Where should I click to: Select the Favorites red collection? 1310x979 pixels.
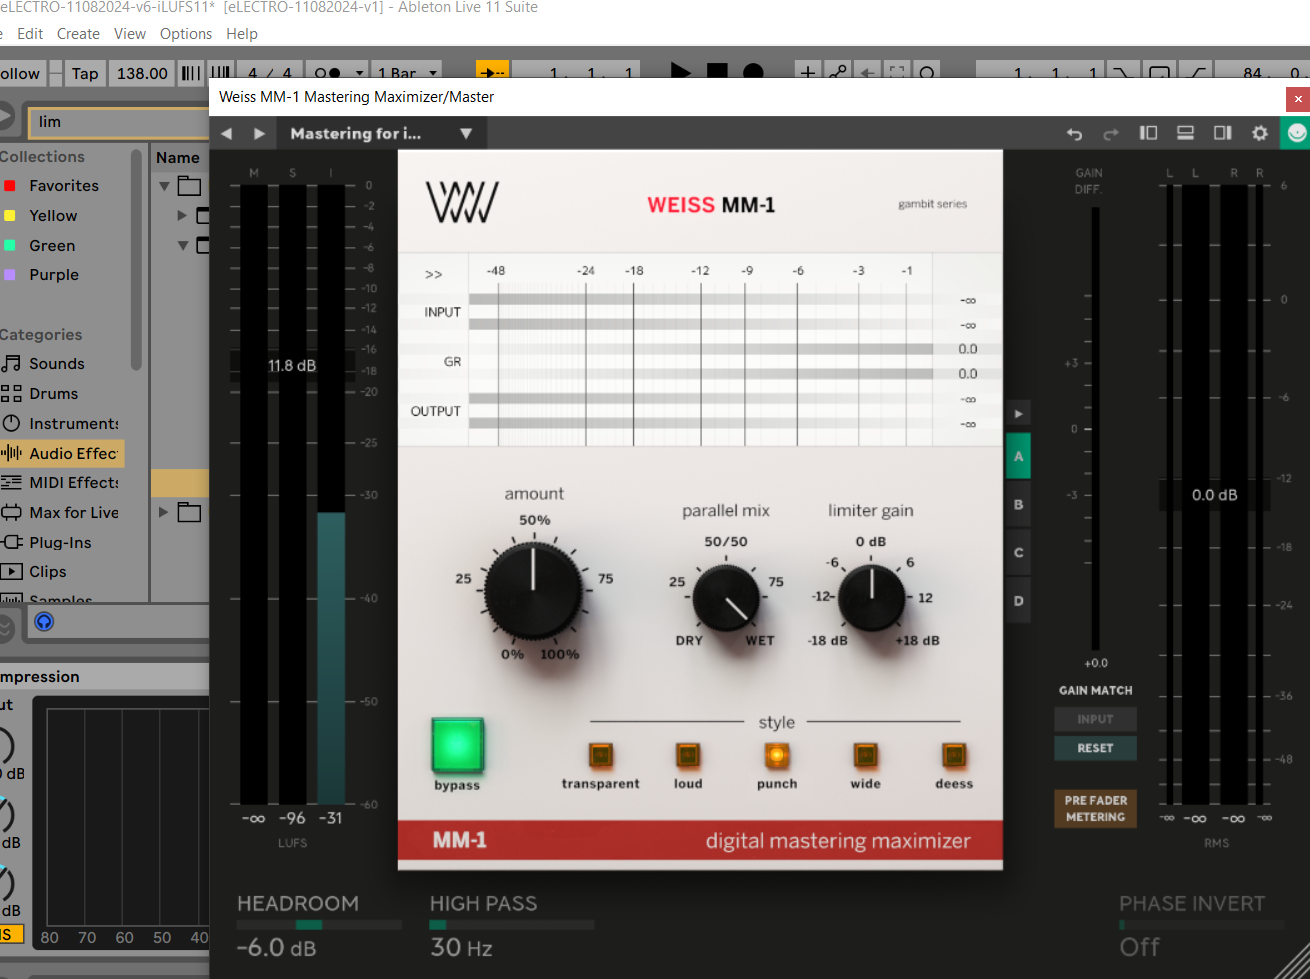pos(64,186)
